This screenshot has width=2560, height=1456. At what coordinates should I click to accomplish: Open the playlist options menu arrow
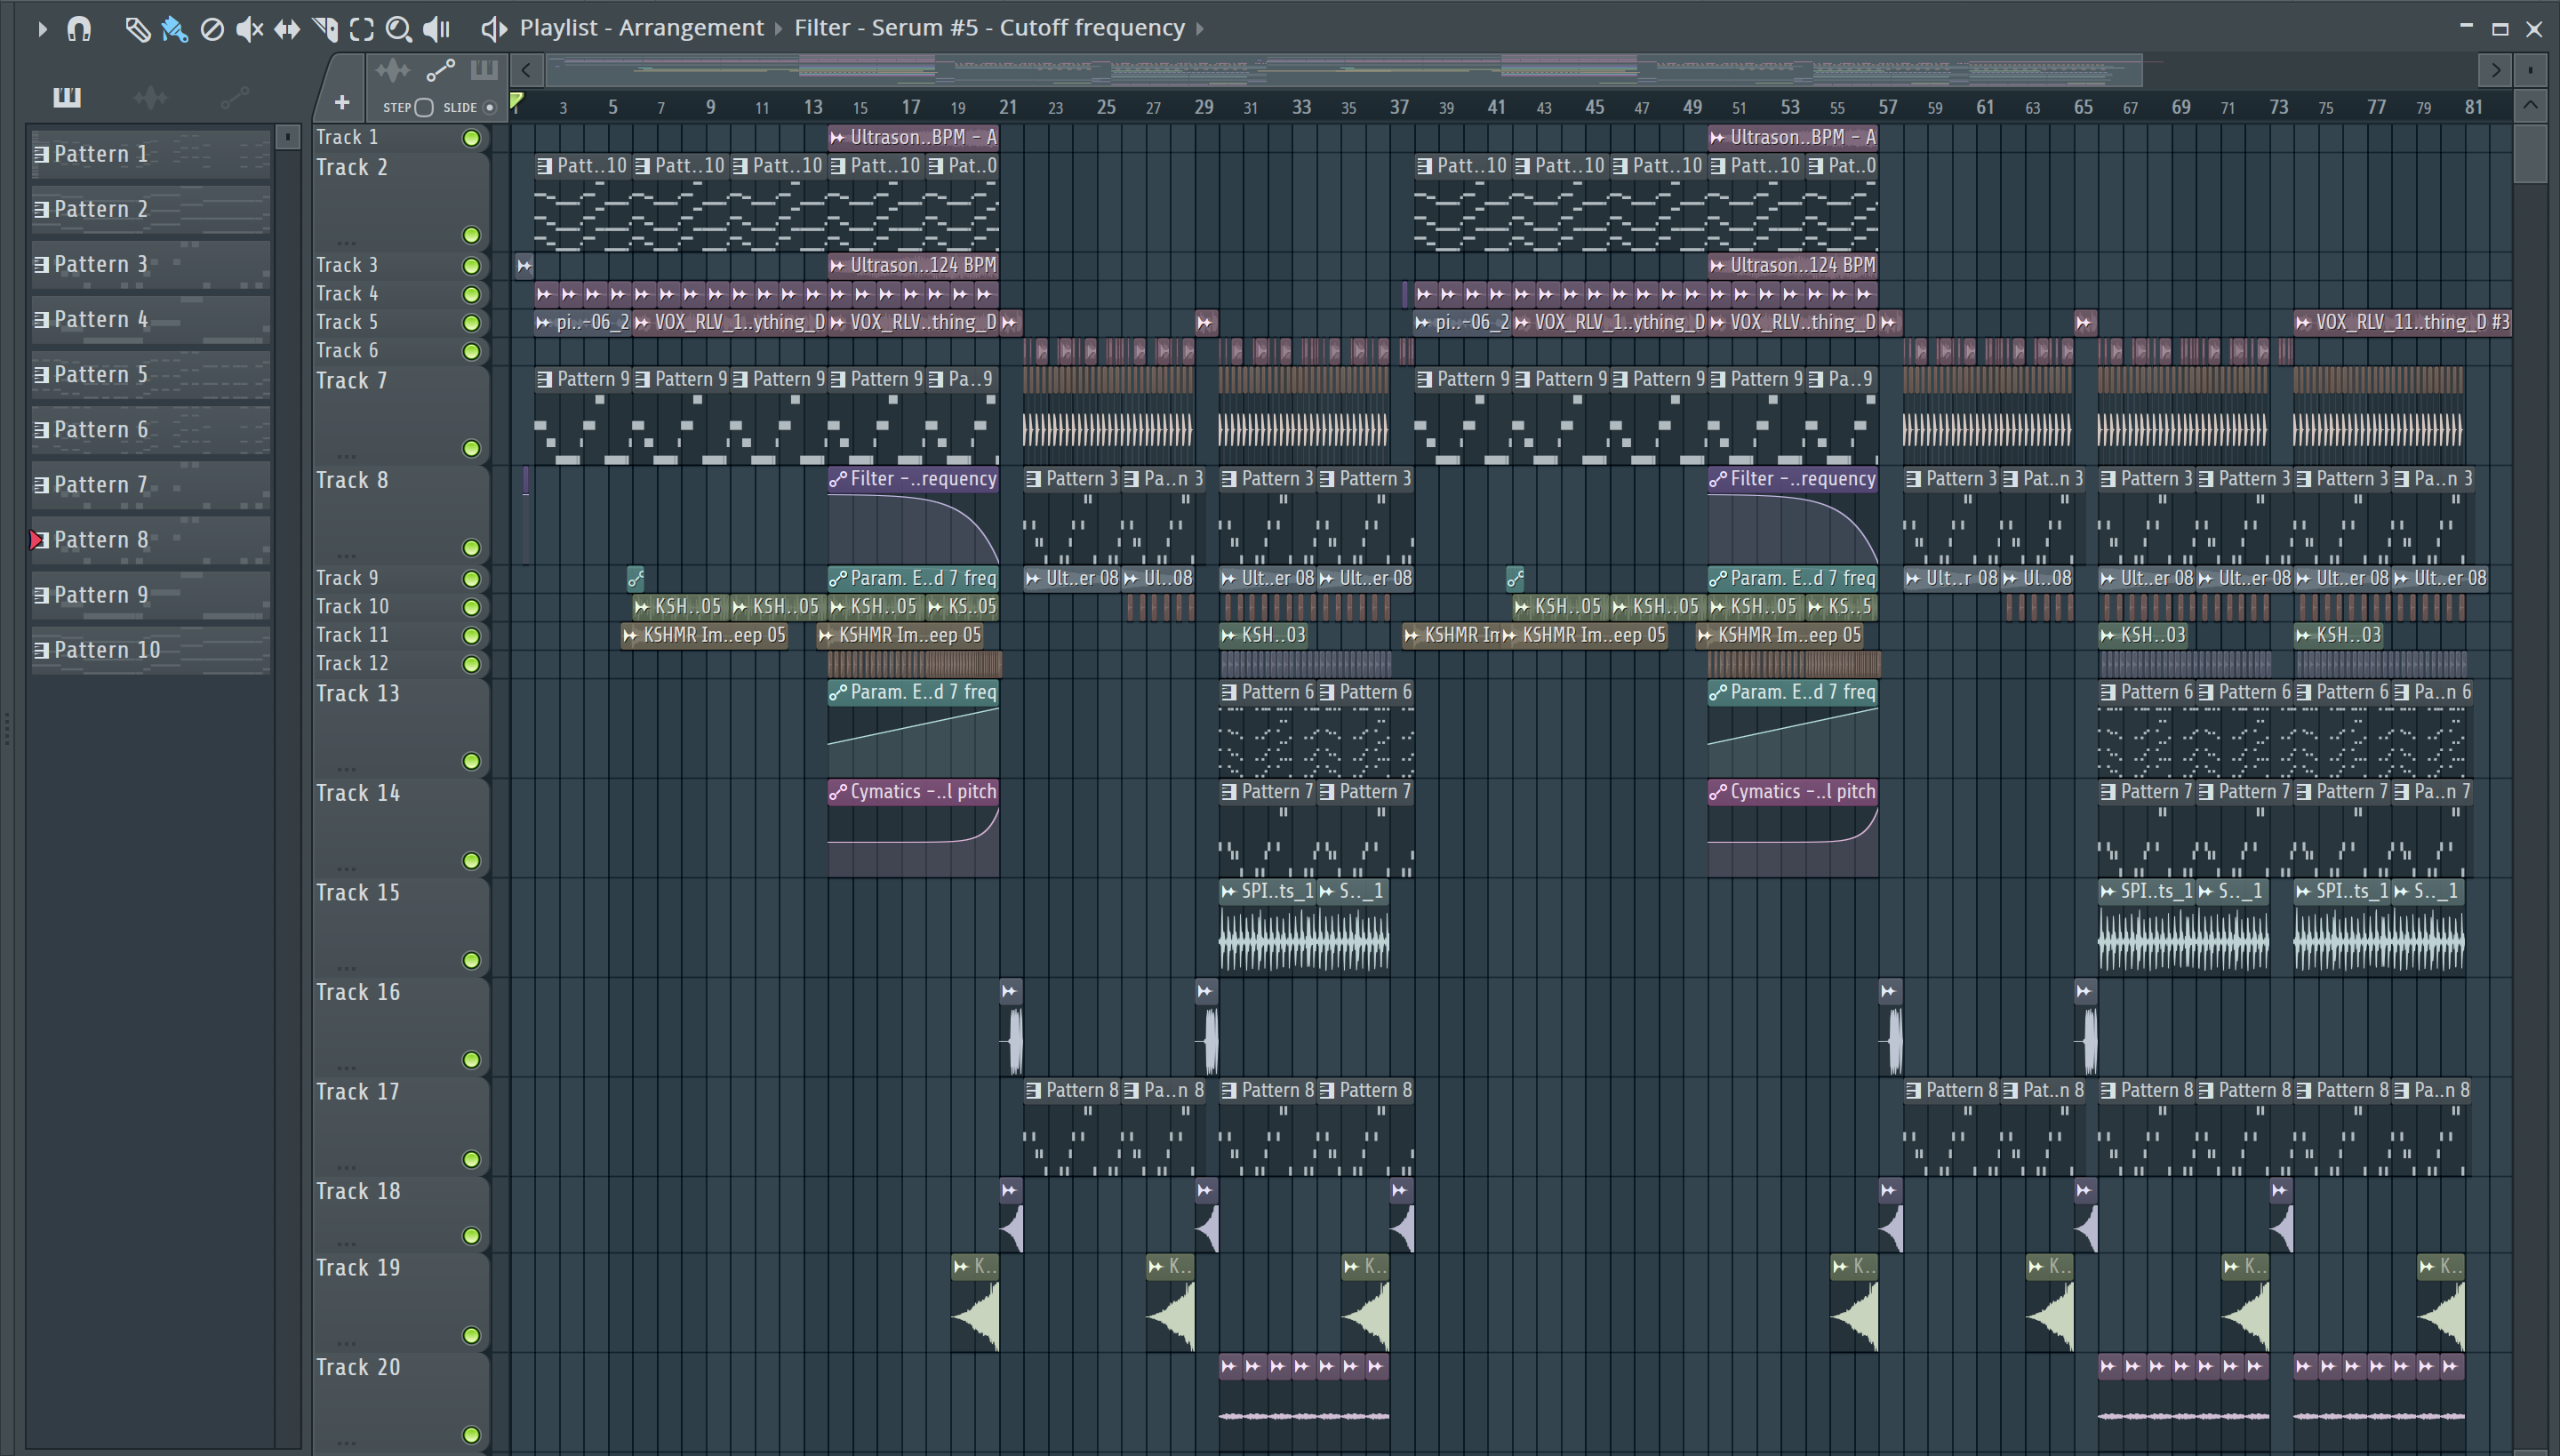(42, 29)
